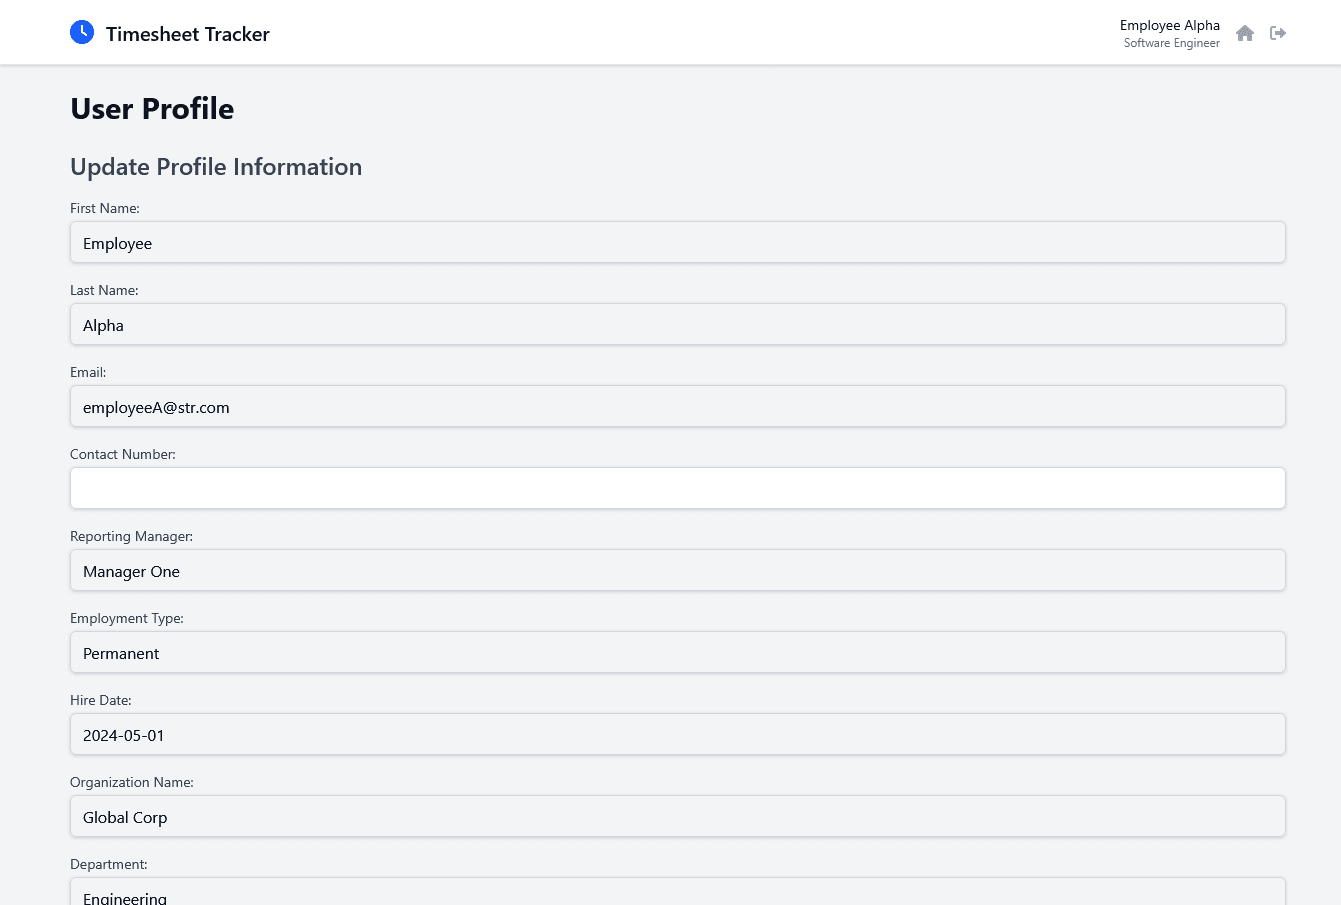Click the User Profile heading

[x=152, y=109]
